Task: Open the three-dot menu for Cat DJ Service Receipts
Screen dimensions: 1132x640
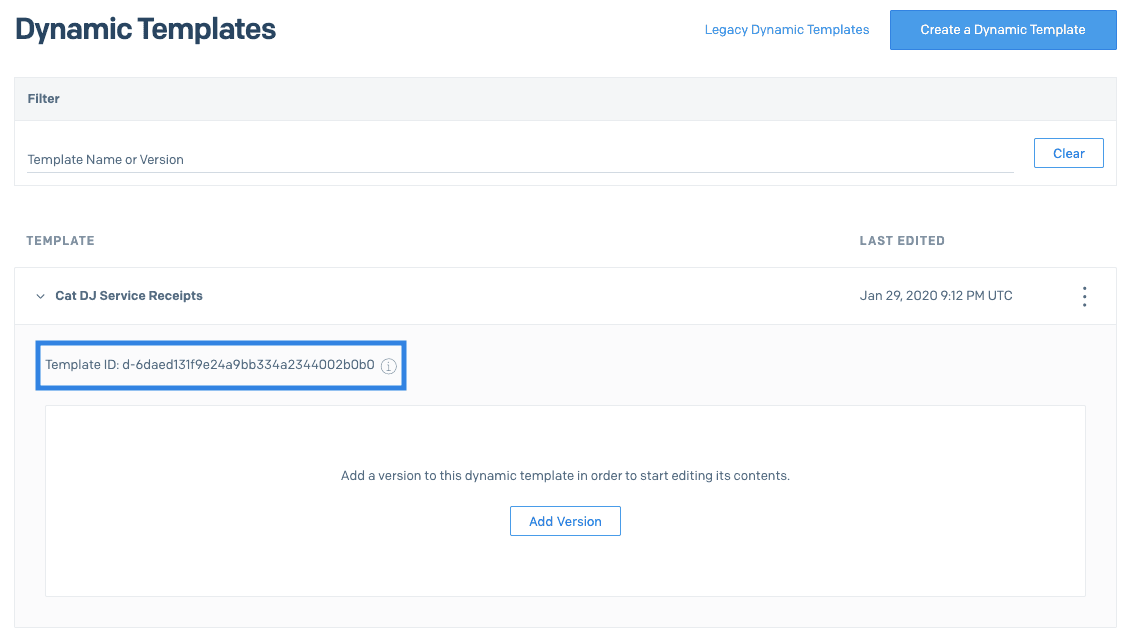Action: [1084, 297]
